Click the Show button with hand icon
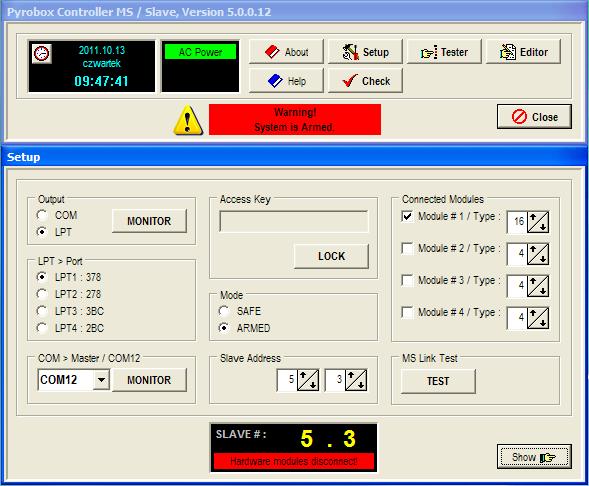The height and width of the screenshot is (486, 589). coord(534,457)
